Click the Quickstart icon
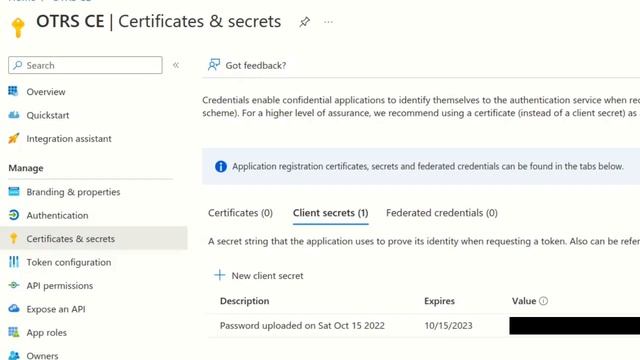The width and height of the screenshot is (640, 360). click(13, 115)
